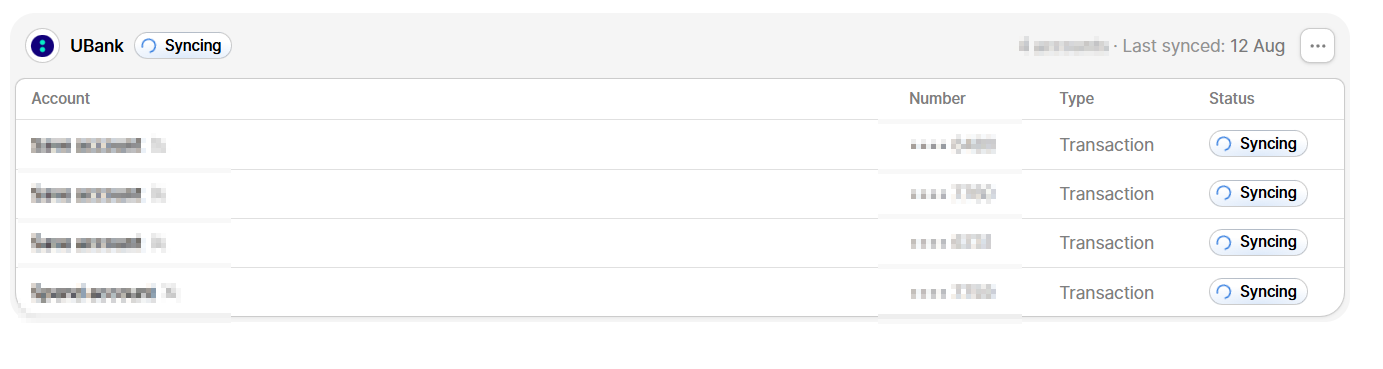Open the Spend account row name
Screen dimensions: 1383x369
coord(104,293)
